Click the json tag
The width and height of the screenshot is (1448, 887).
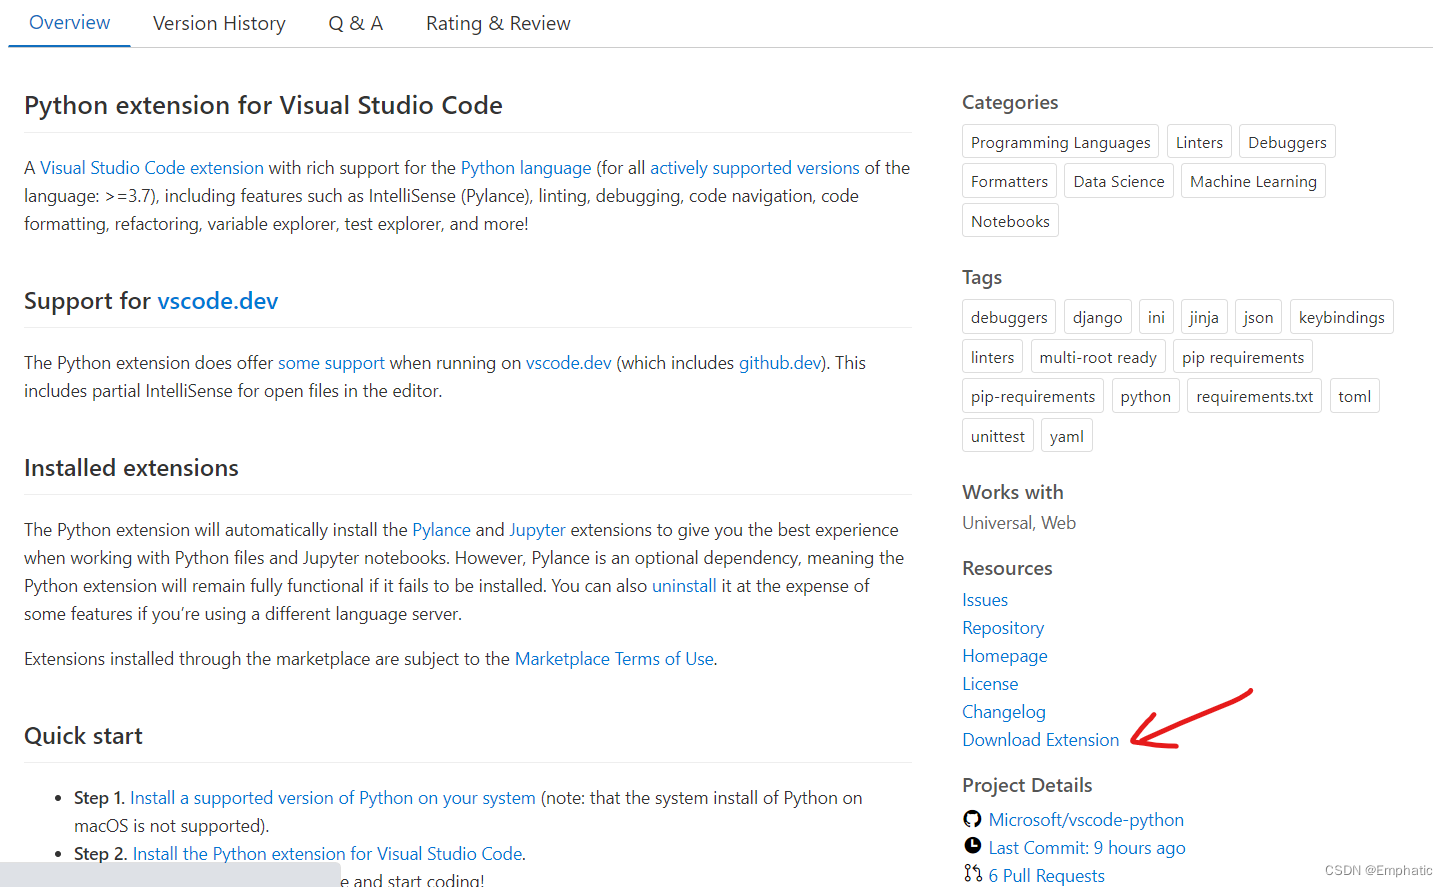1258,317
